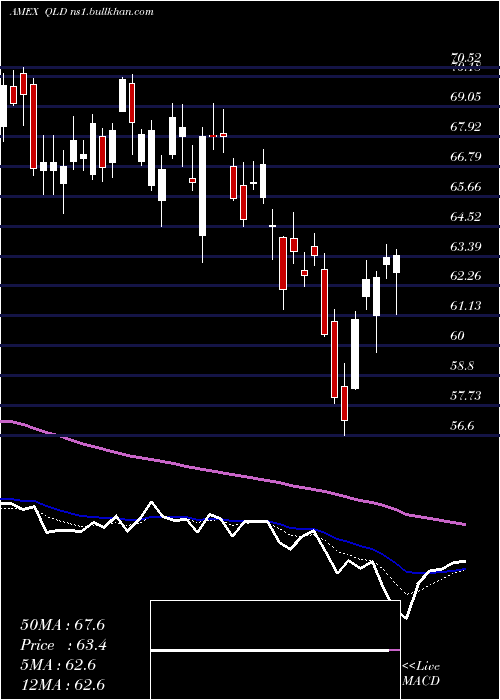
Task: Click the 57.73 price axis label
Action: [466, 396]
